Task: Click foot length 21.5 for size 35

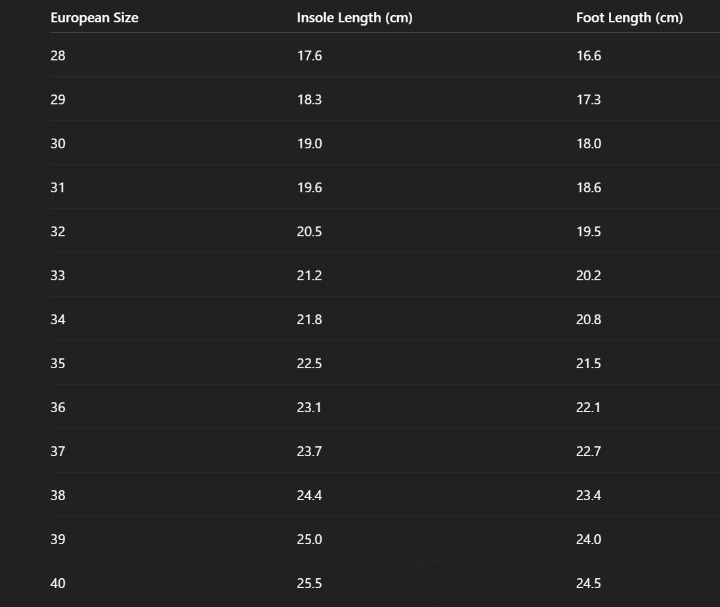Action: [589, 364]
